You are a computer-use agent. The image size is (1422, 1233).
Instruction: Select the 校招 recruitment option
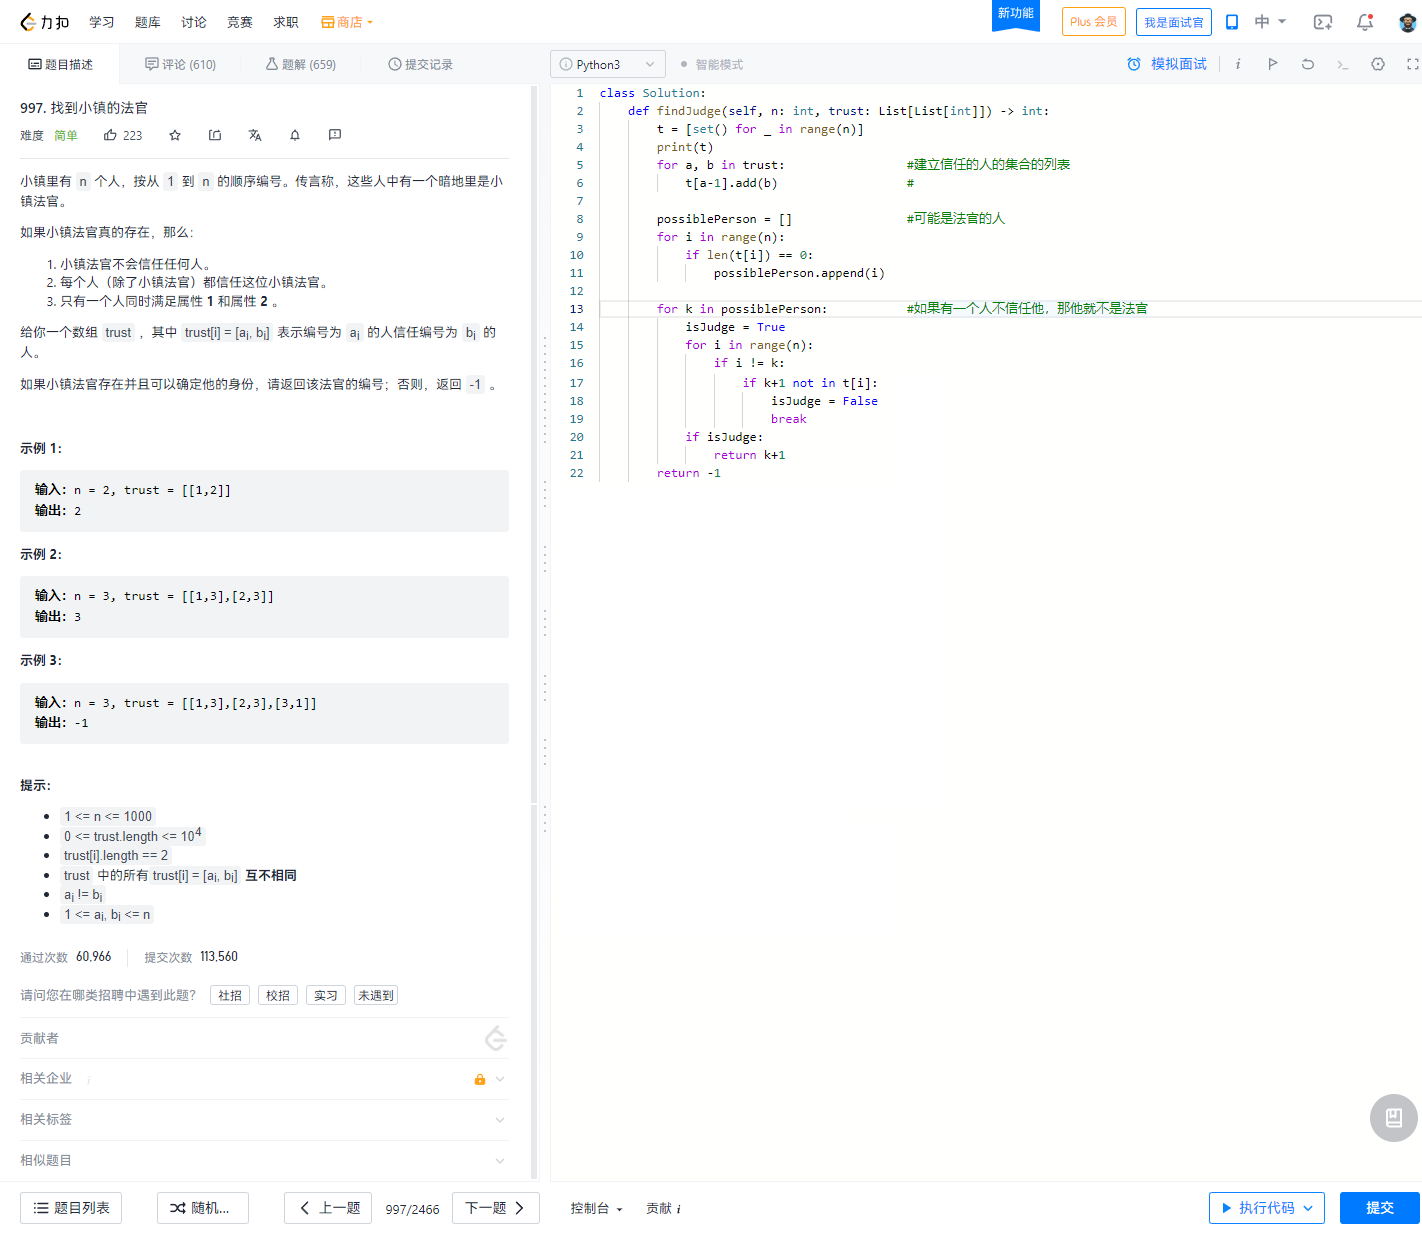(278, 995)
